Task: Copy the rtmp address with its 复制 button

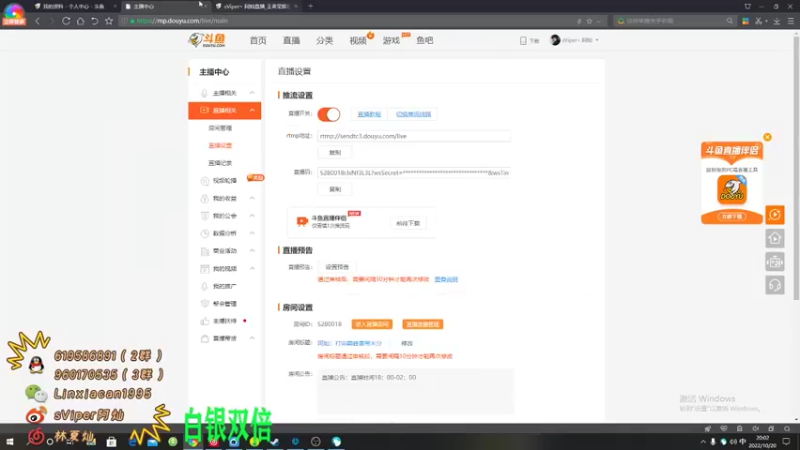Action: pos(335,153)
